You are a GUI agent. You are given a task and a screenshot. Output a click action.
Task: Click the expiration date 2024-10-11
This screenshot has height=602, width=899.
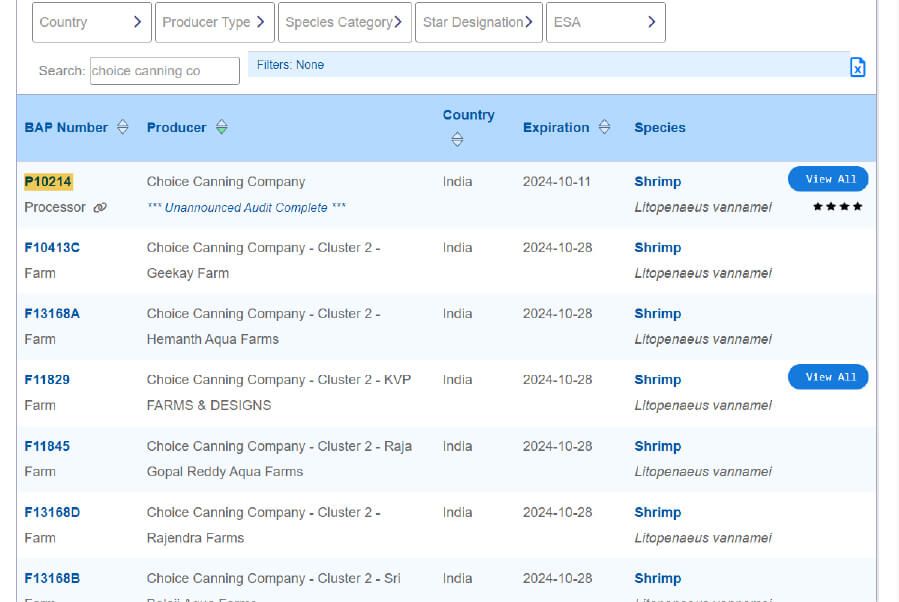[557, 182]
